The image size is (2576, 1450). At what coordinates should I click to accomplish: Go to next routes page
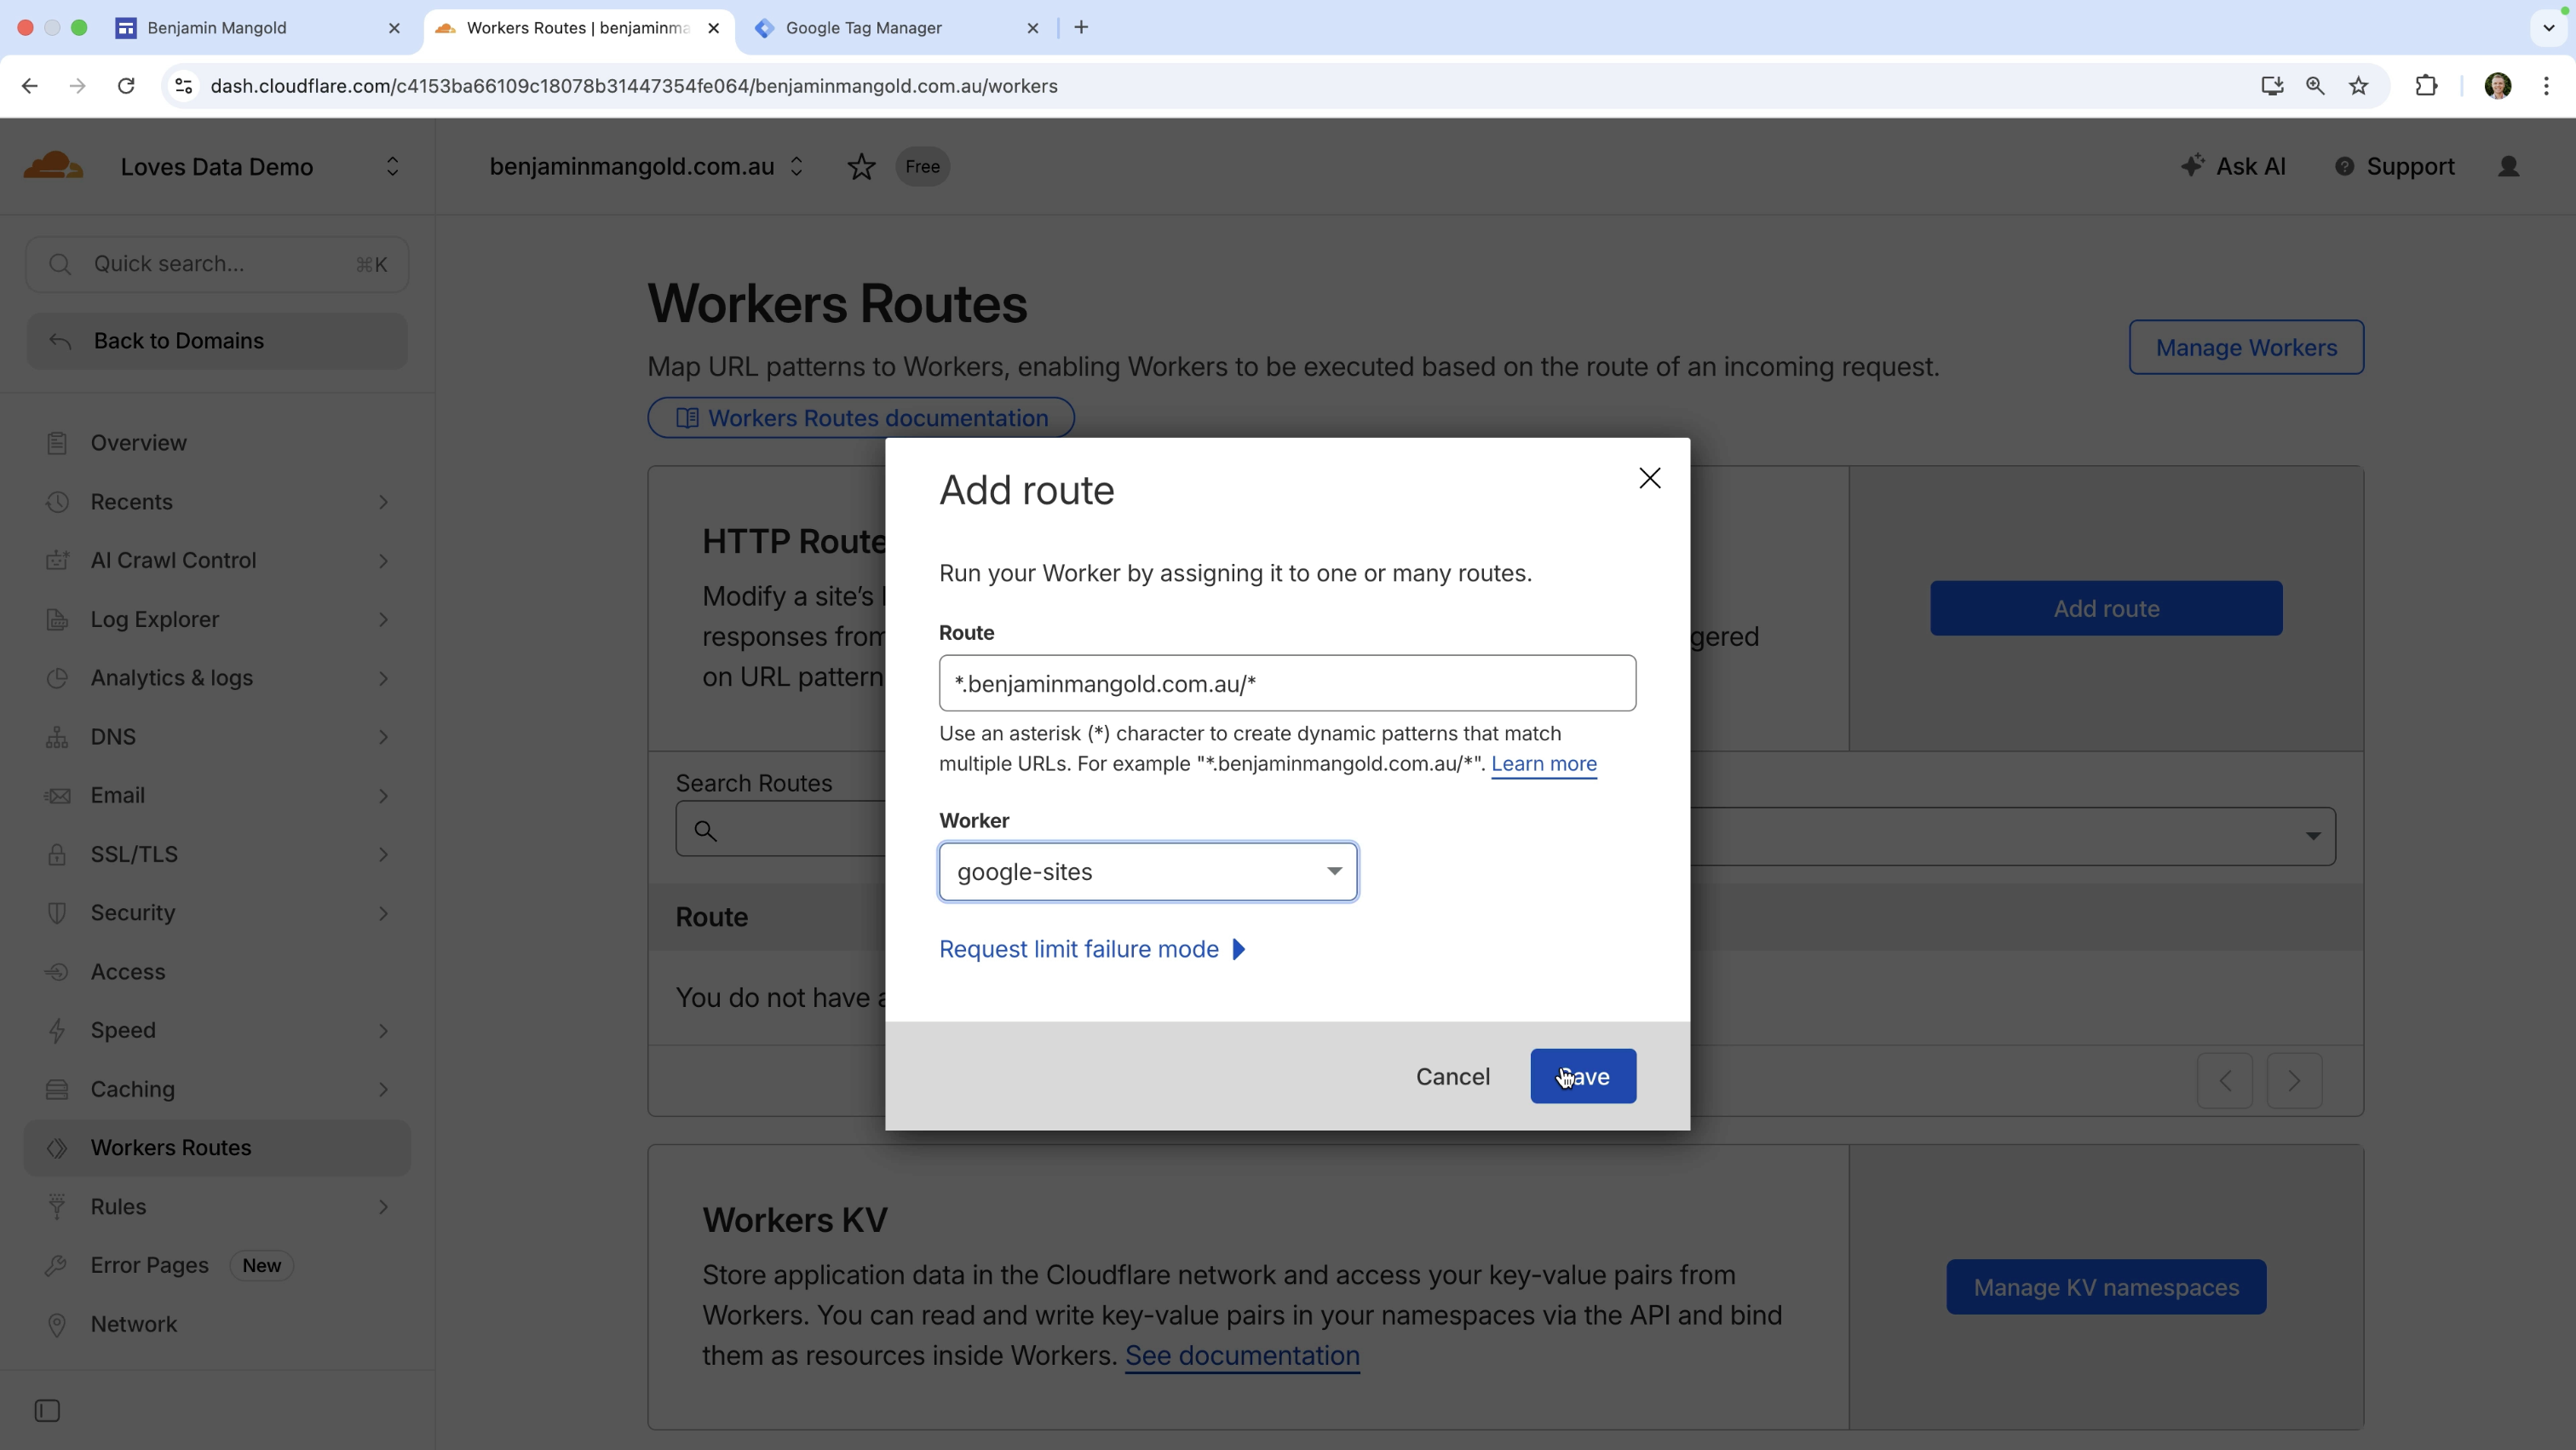2294,1080
